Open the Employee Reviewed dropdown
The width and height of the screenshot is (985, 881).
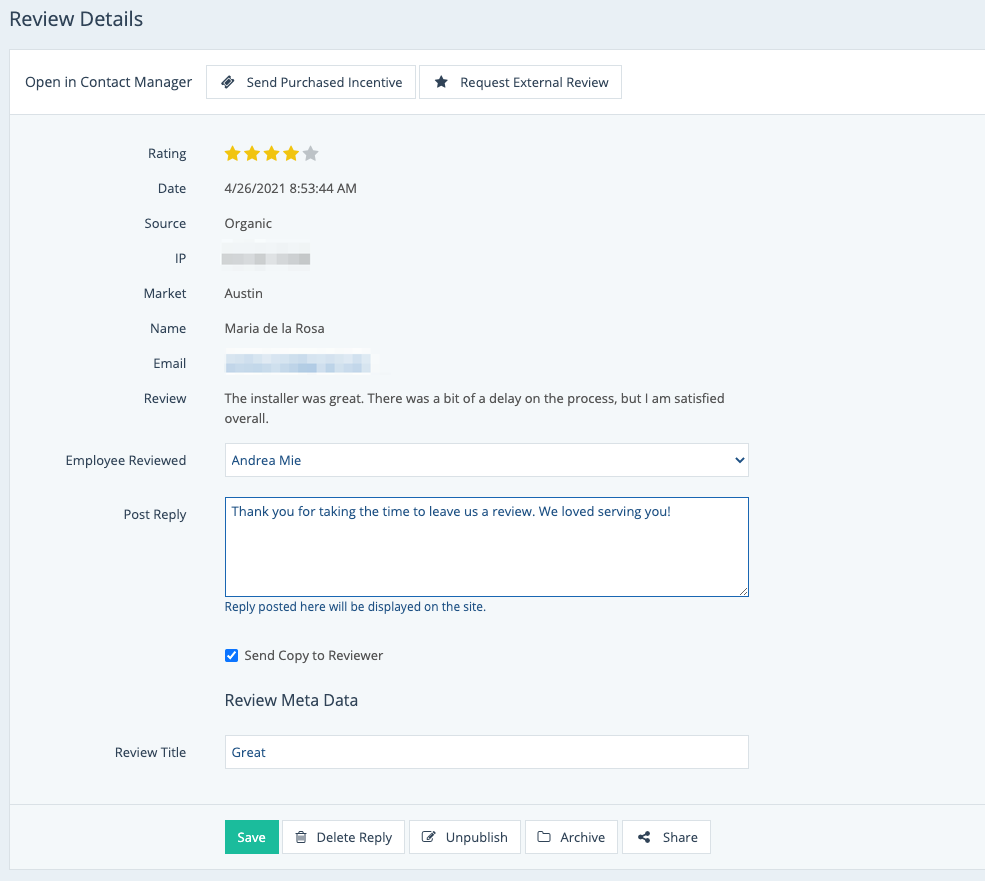click(486, 460)
